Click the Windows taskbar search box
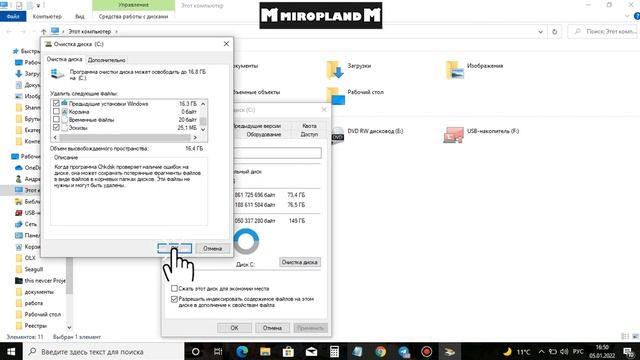640x360 pixels. tap(102, 351)
